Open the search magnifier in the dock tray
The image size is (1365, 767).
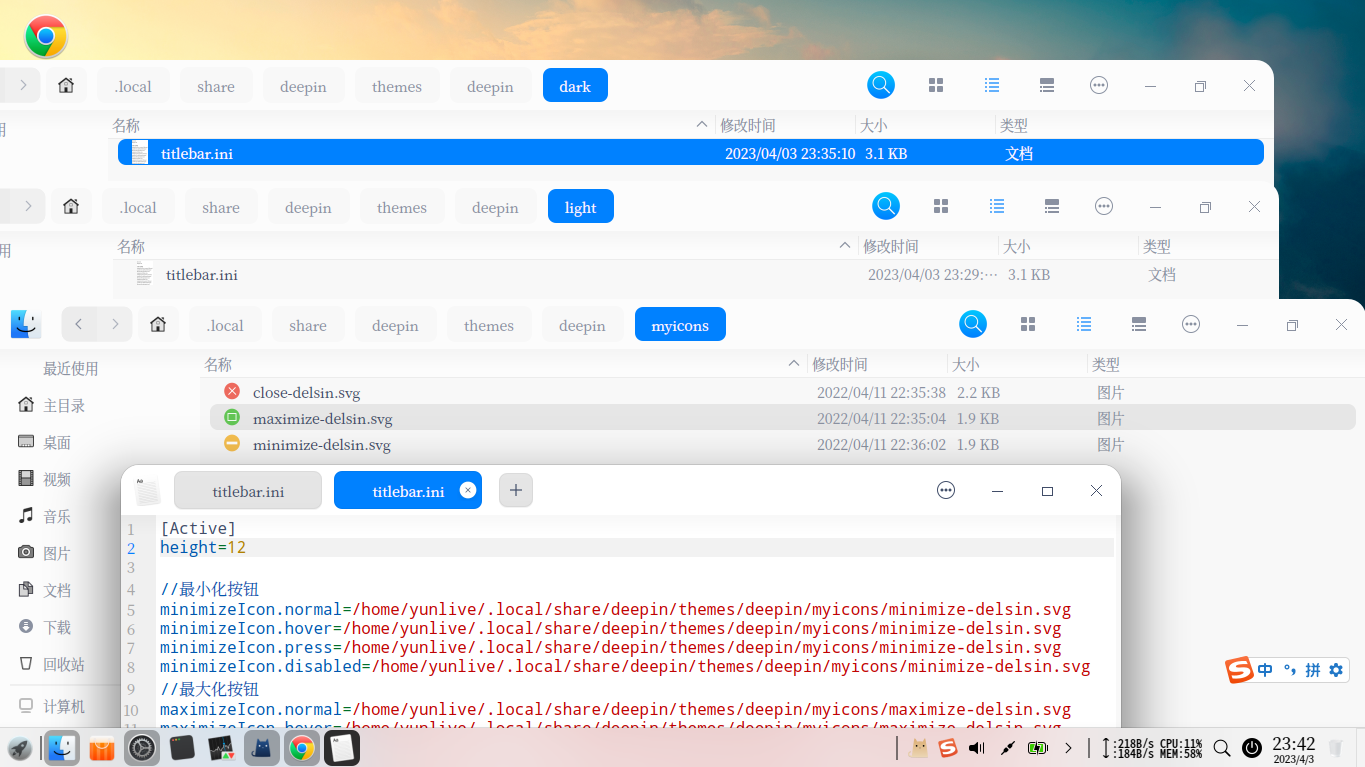click(x=1221, y=748)
